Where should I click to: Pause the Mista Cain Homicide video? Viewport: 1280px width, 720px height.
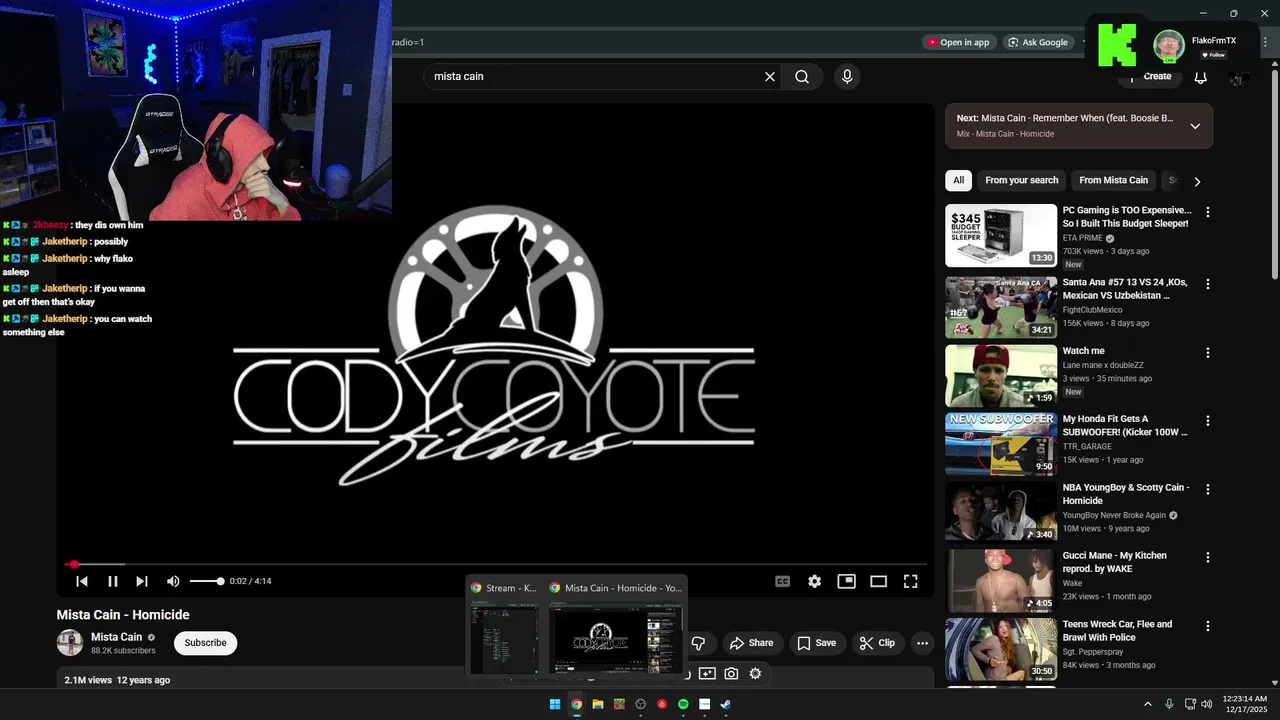[x=113, y=581]
